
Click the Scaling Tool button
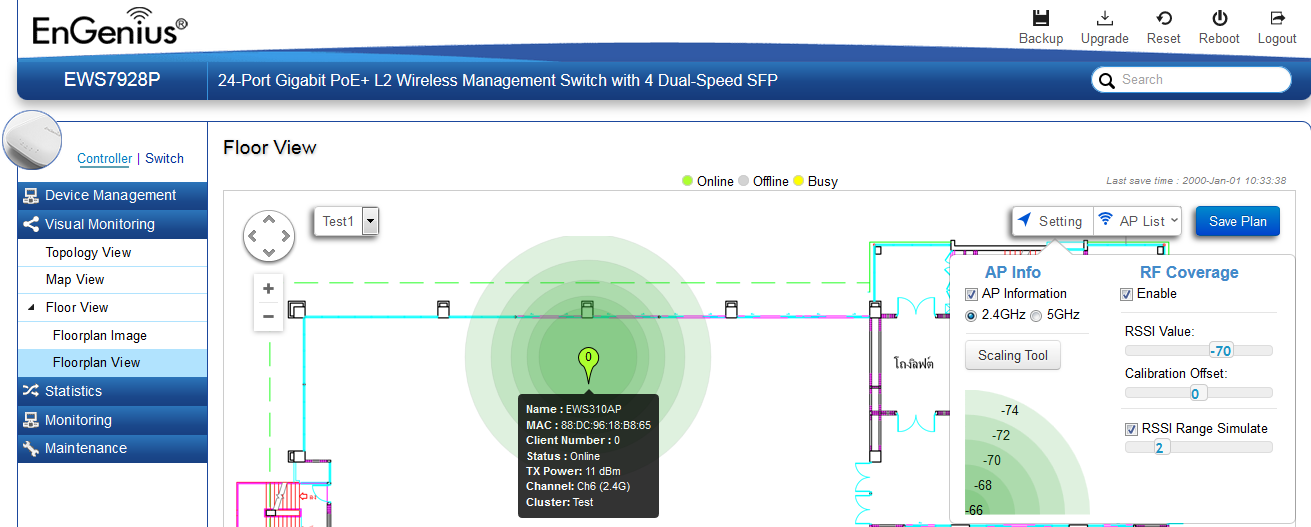point(1013,355)
